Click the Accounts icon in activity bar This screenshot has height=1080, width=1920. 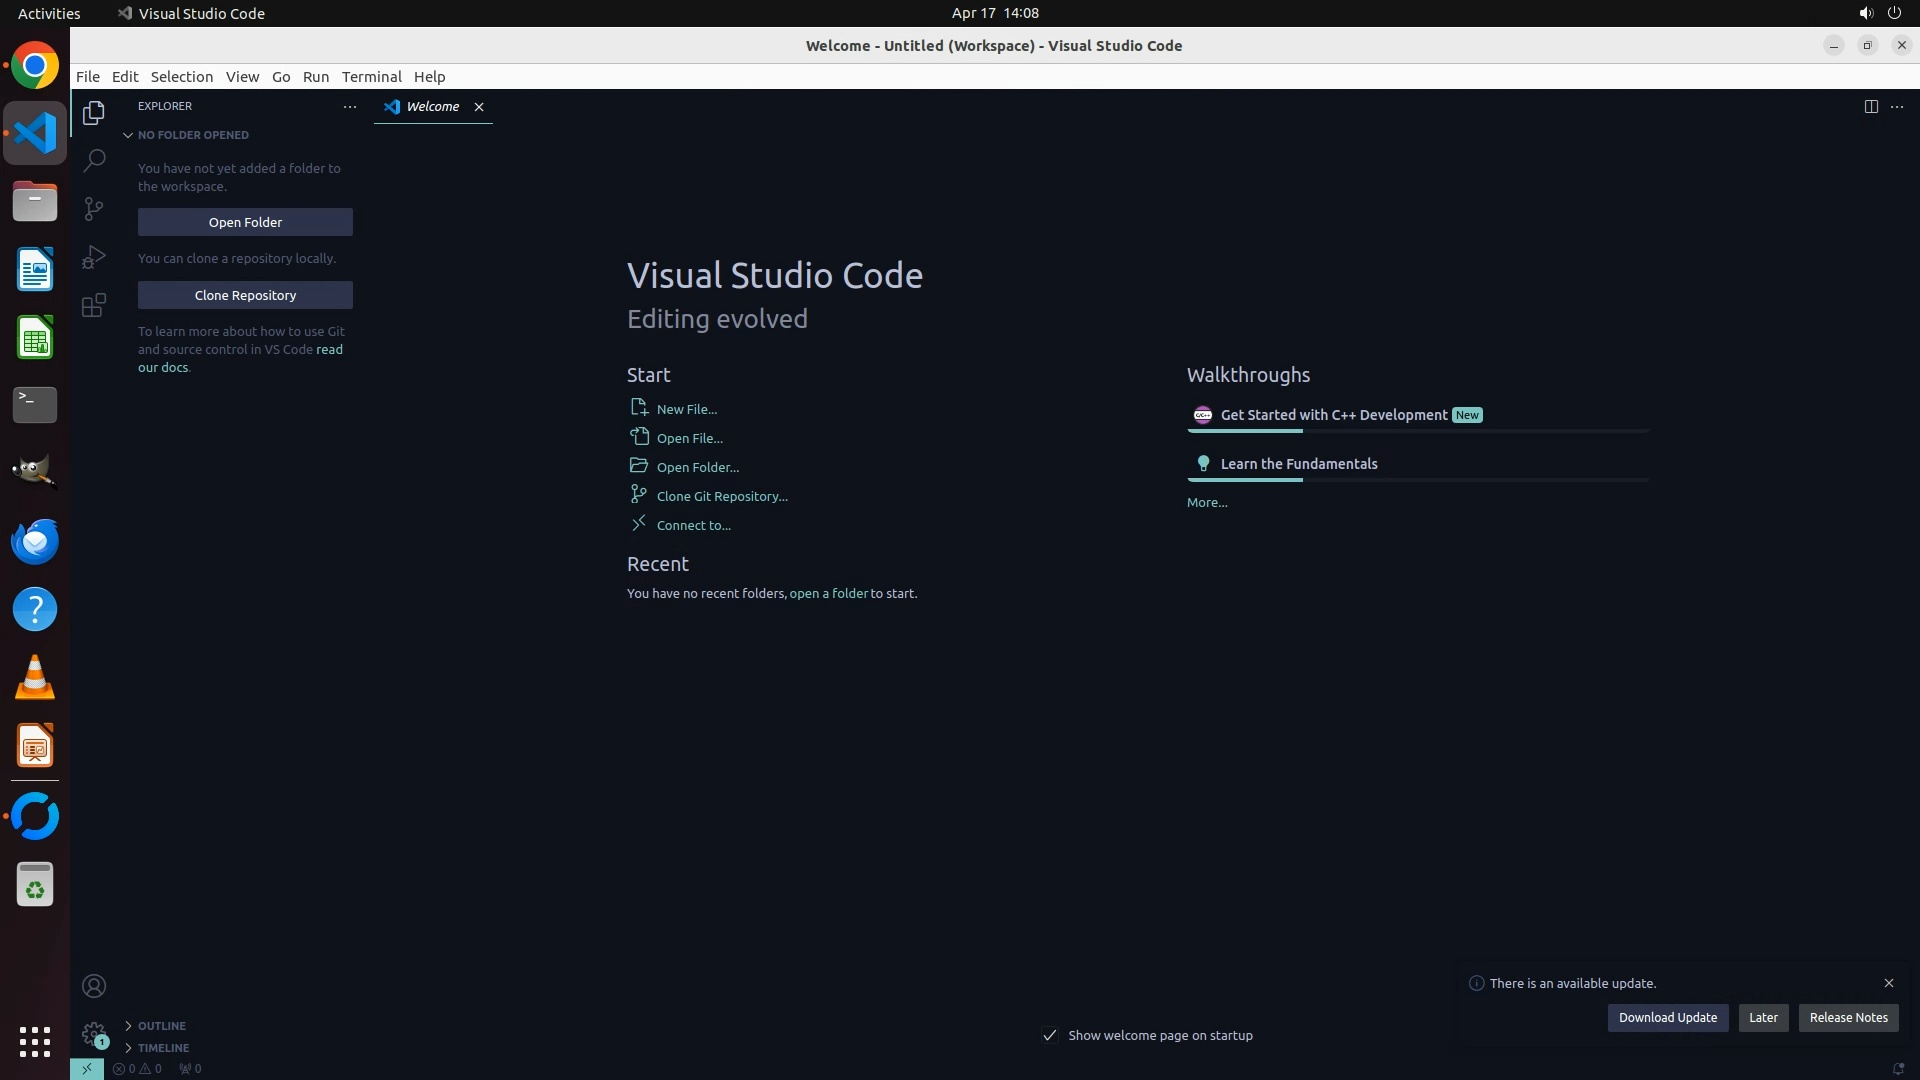coord(94,986)
